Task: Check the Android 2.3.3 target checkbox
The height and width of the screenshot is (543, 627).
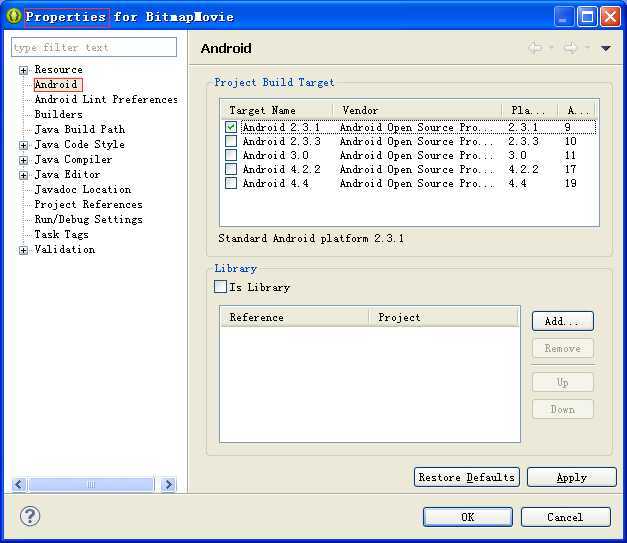Action: click(x=231, y=141)
